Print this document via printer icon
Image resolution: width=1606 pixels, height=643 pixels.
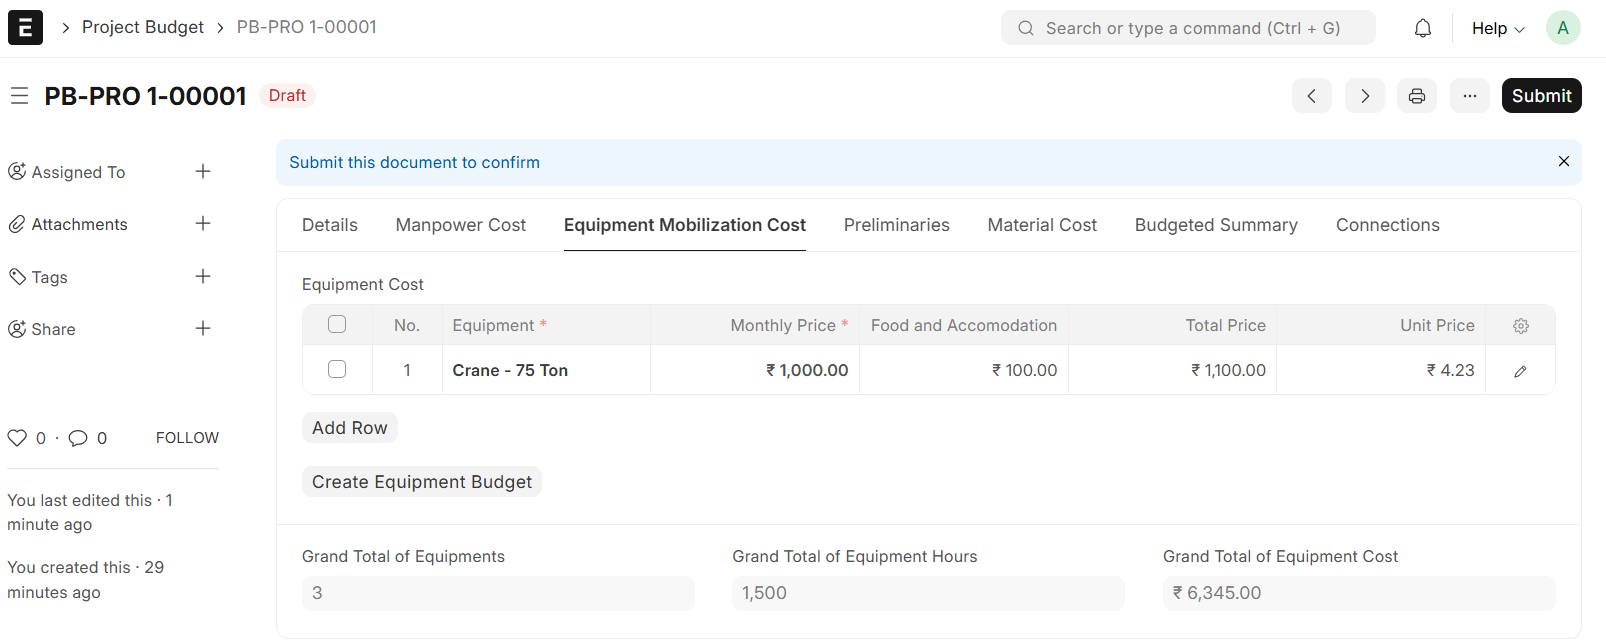click(1416, 96)
